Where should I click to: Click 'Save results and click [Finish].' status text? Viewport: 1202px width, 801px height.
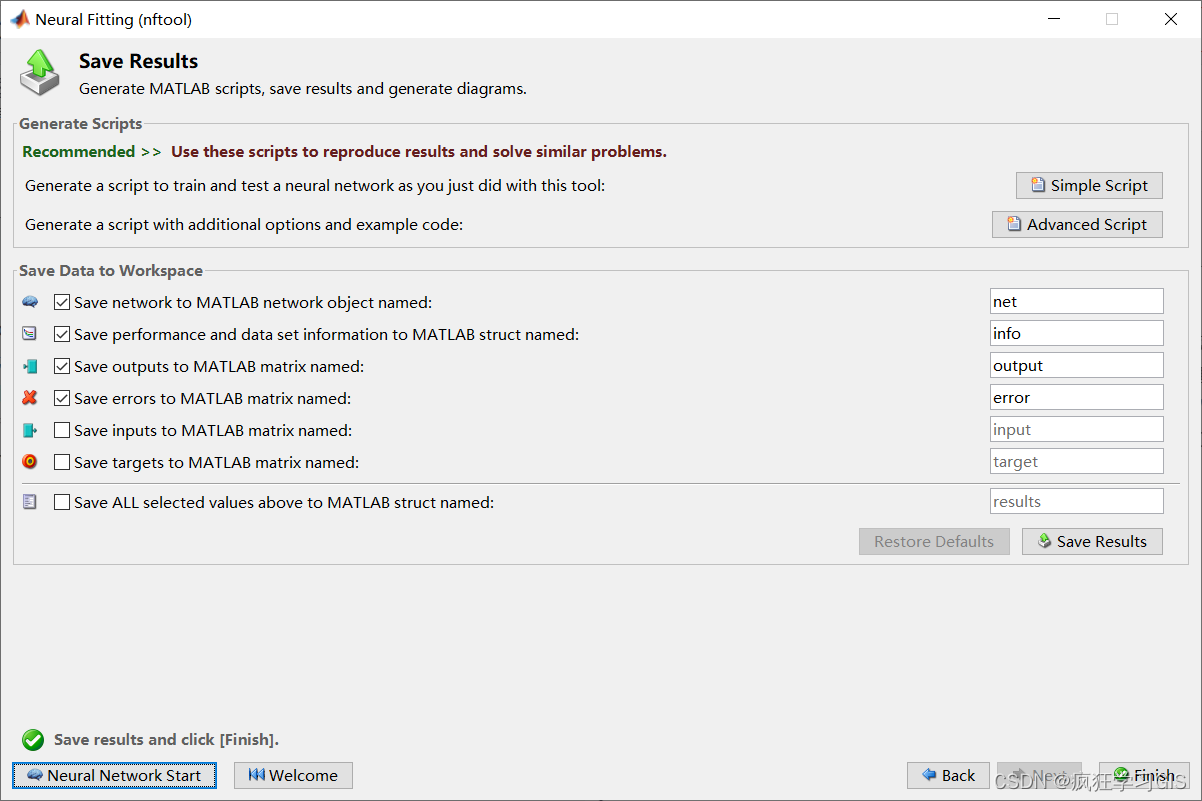[166, 740]
